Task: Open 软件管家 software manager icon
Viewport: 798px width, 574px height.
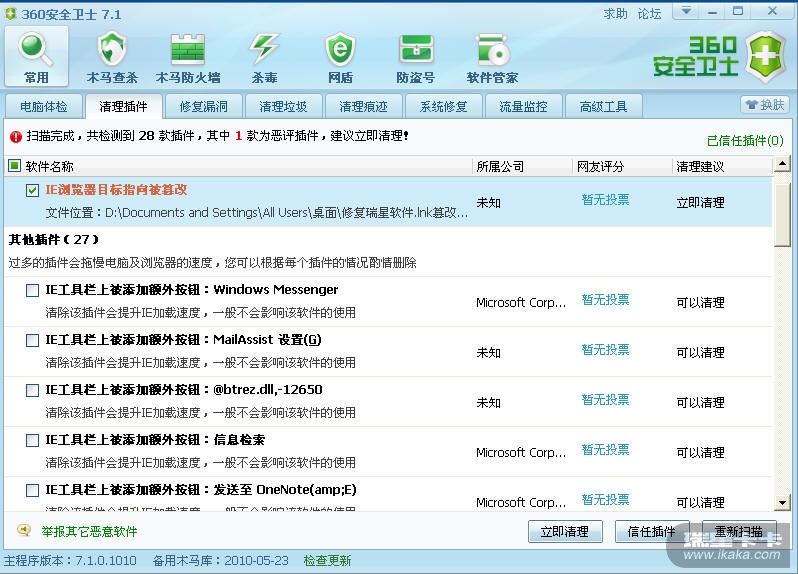Action: pyautogui.click(x=492, y=56)
